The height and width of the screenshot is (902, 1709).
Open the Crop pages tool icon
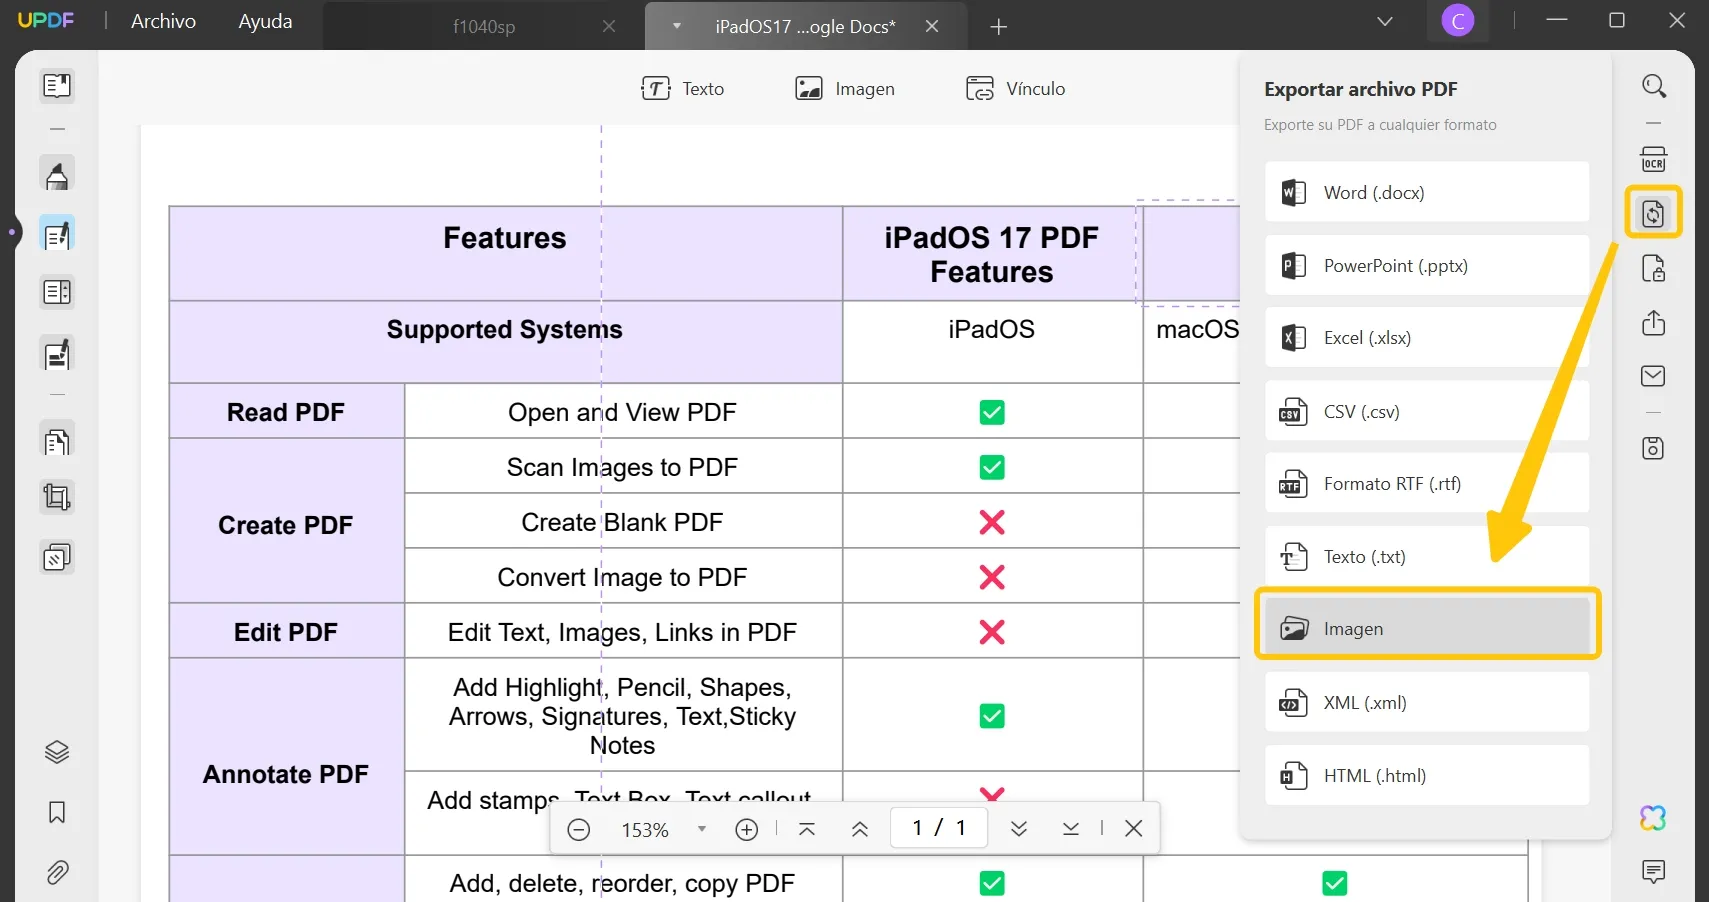pos(57,497)
